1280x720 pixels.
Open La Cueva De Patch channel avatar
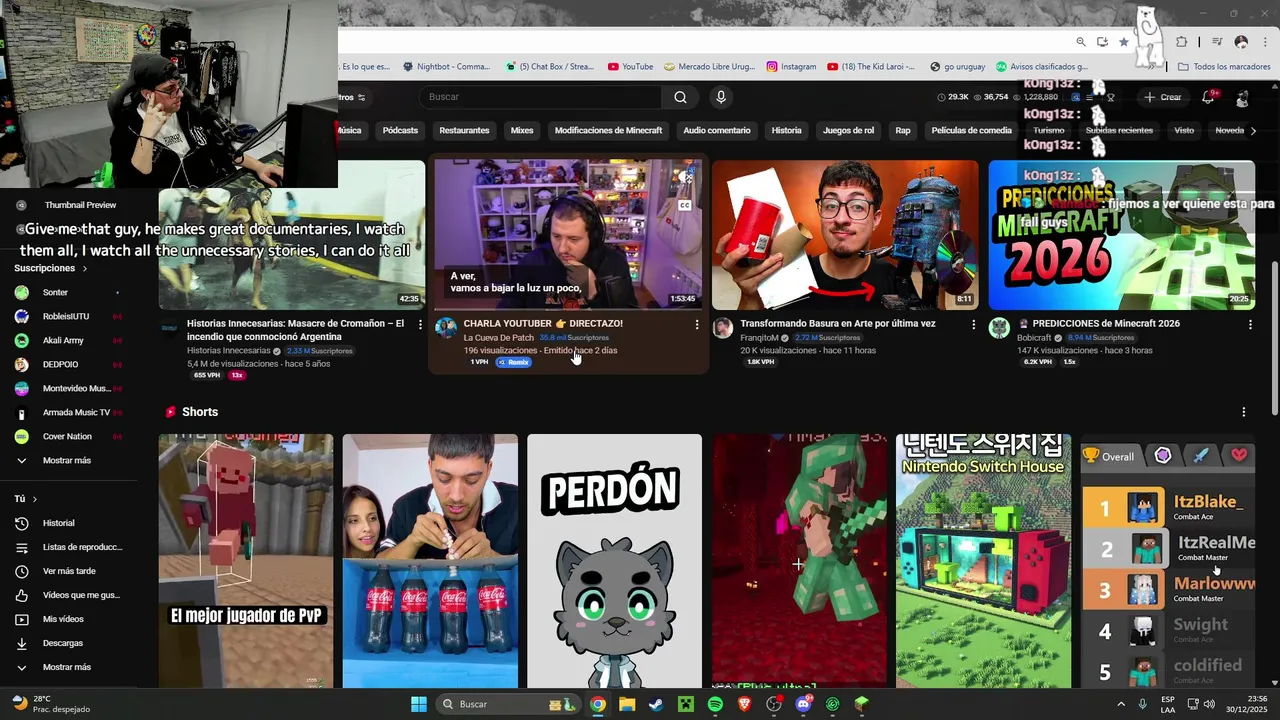(x=446, y=328)
